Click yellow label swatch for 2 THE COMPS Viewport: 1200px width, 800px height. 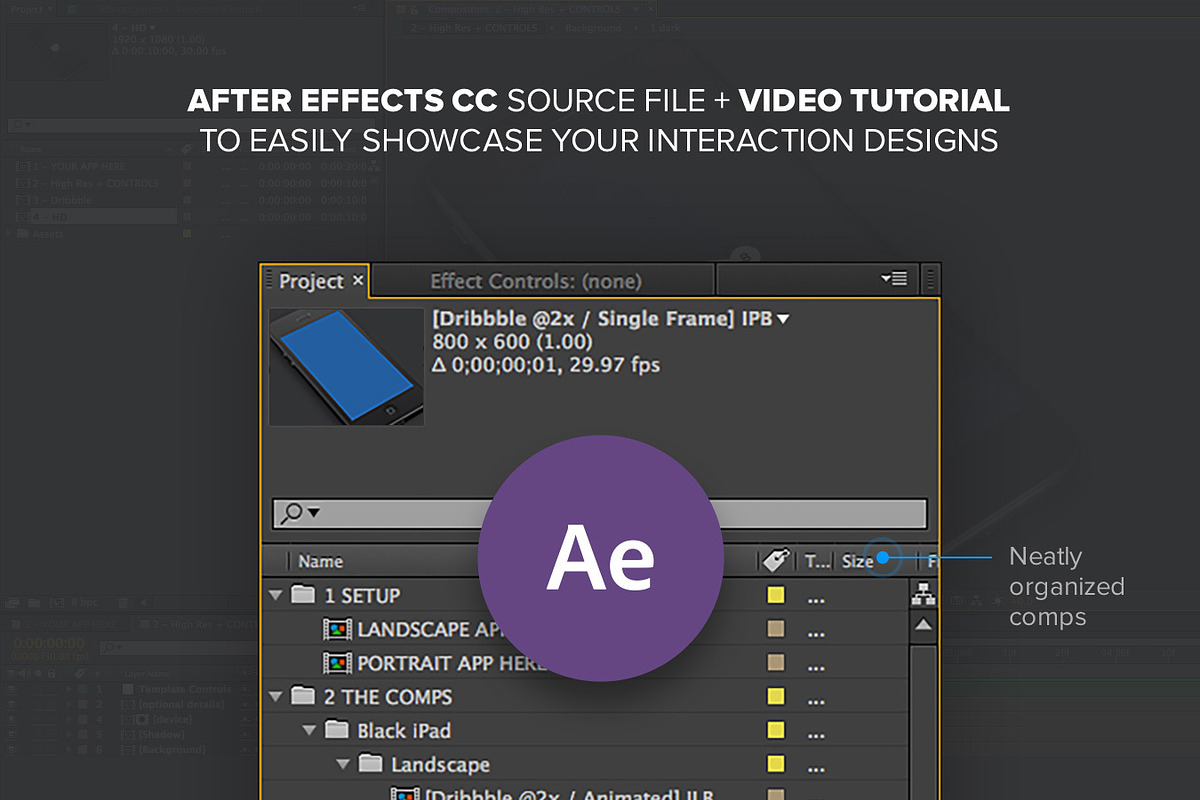coord(775,697)
